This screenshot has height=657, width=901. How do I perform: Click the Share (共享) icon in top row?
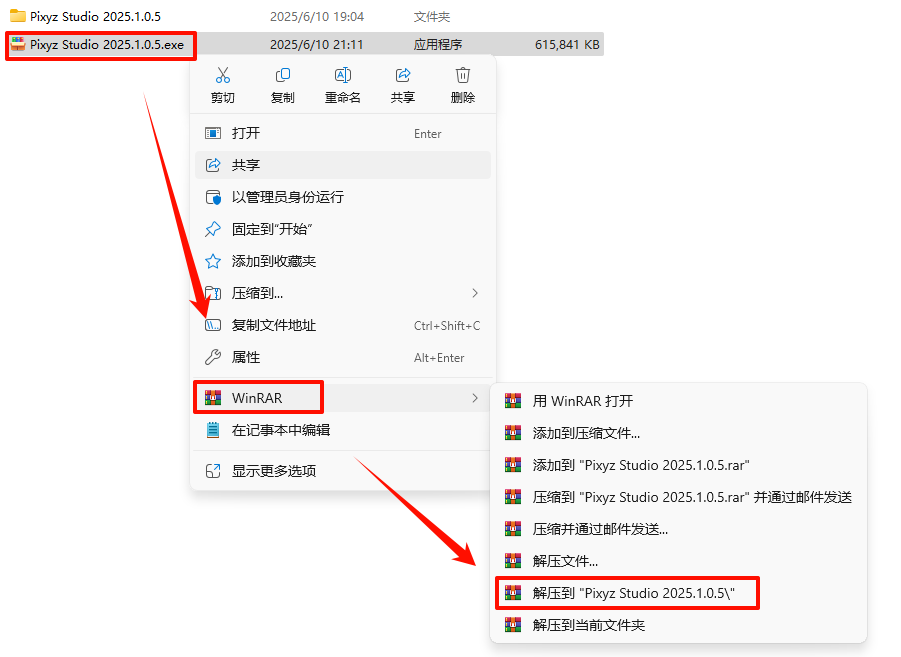403,75
